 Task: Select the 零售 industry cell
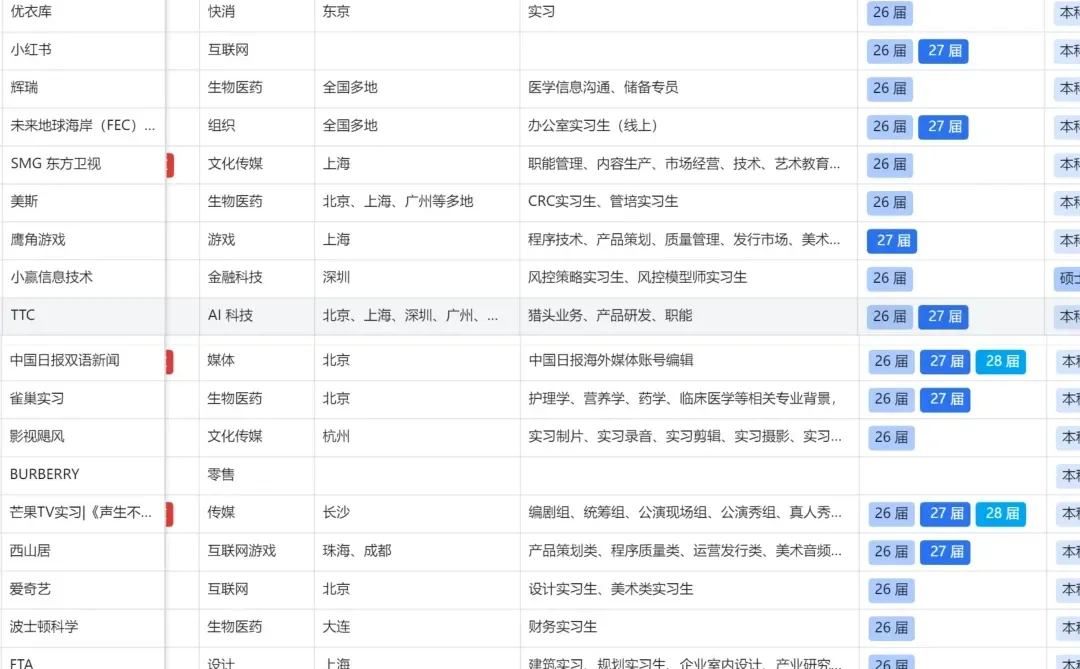pos(221,474)
